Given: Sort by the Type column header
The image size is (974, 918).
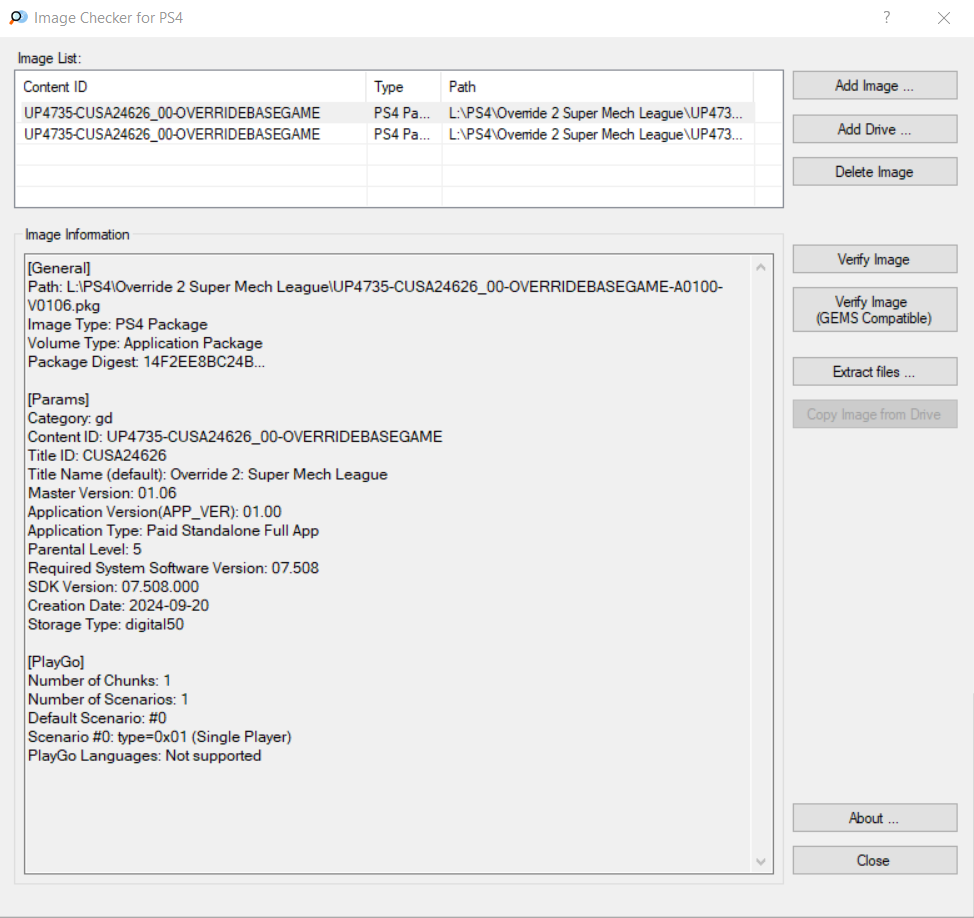Looking at the screenshot, I should (404, 87).
